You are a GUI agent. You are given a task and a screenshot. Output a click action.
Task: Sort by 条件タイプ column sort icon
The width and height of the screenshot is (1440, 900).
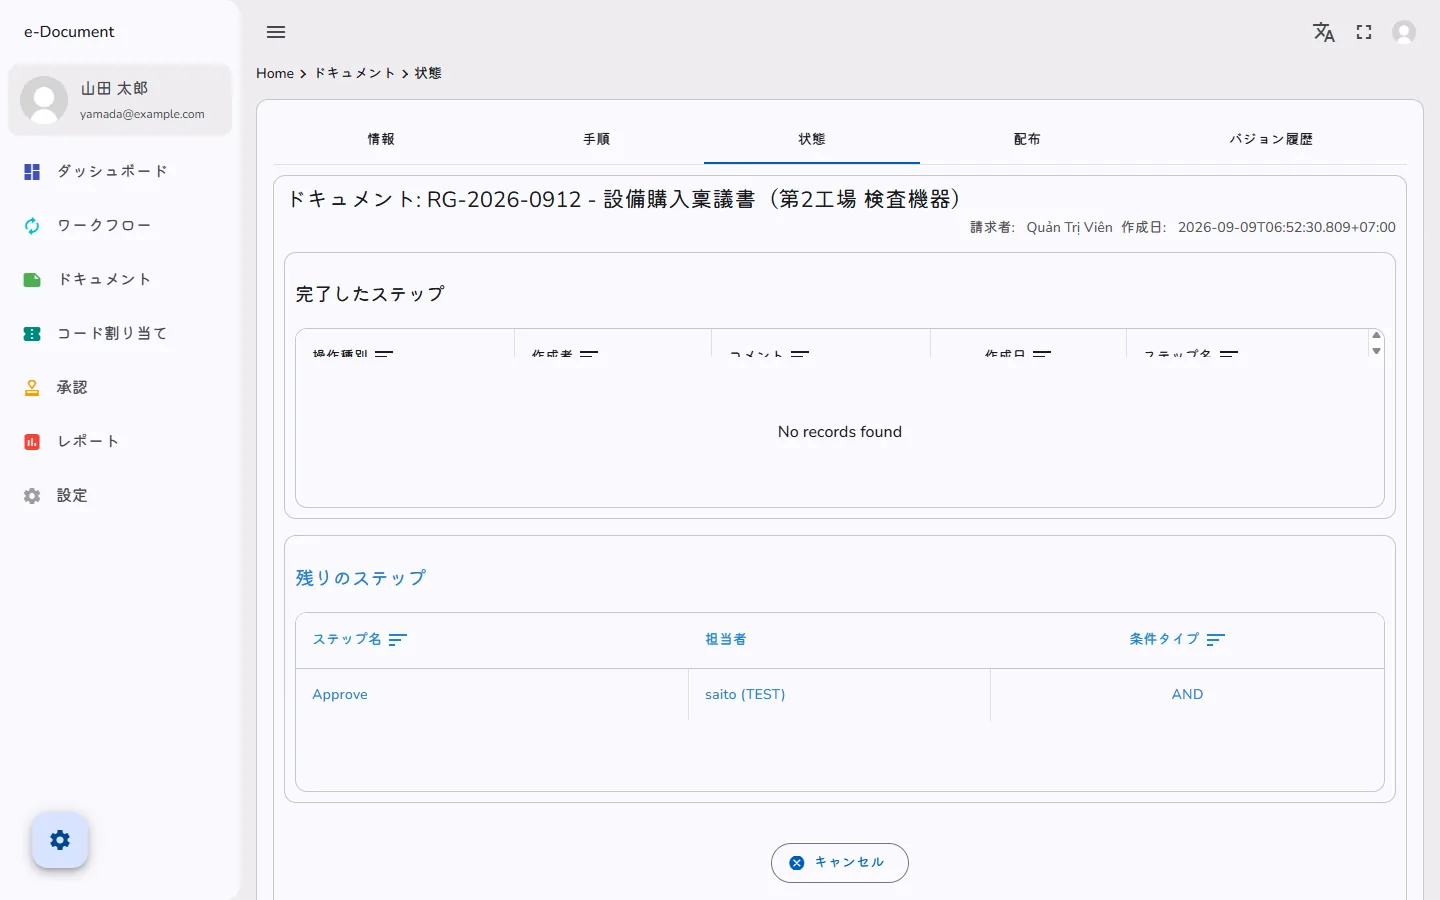tap(1216, 640)
